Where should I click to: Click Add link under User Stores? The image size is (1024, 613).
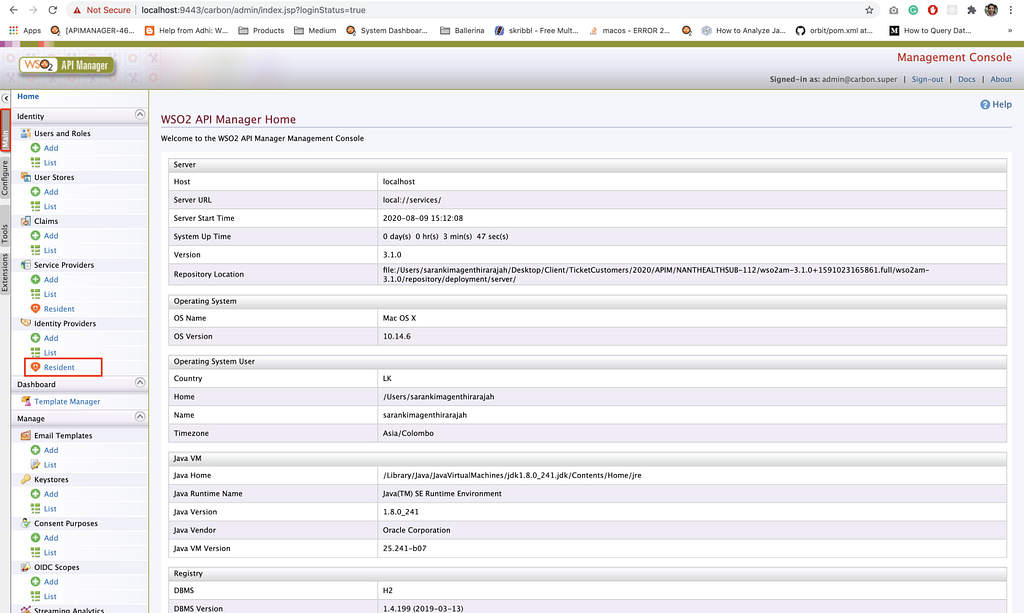[51, 192]
